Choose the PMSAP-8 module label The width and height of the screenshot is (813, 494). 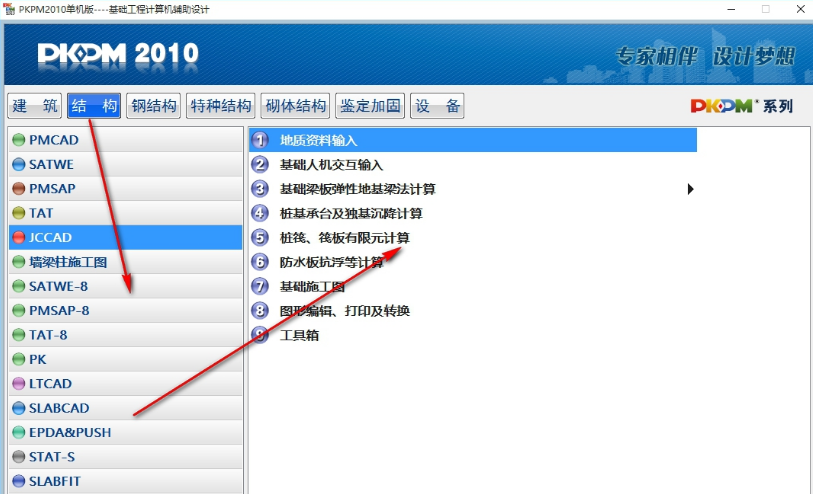point(59,310)
